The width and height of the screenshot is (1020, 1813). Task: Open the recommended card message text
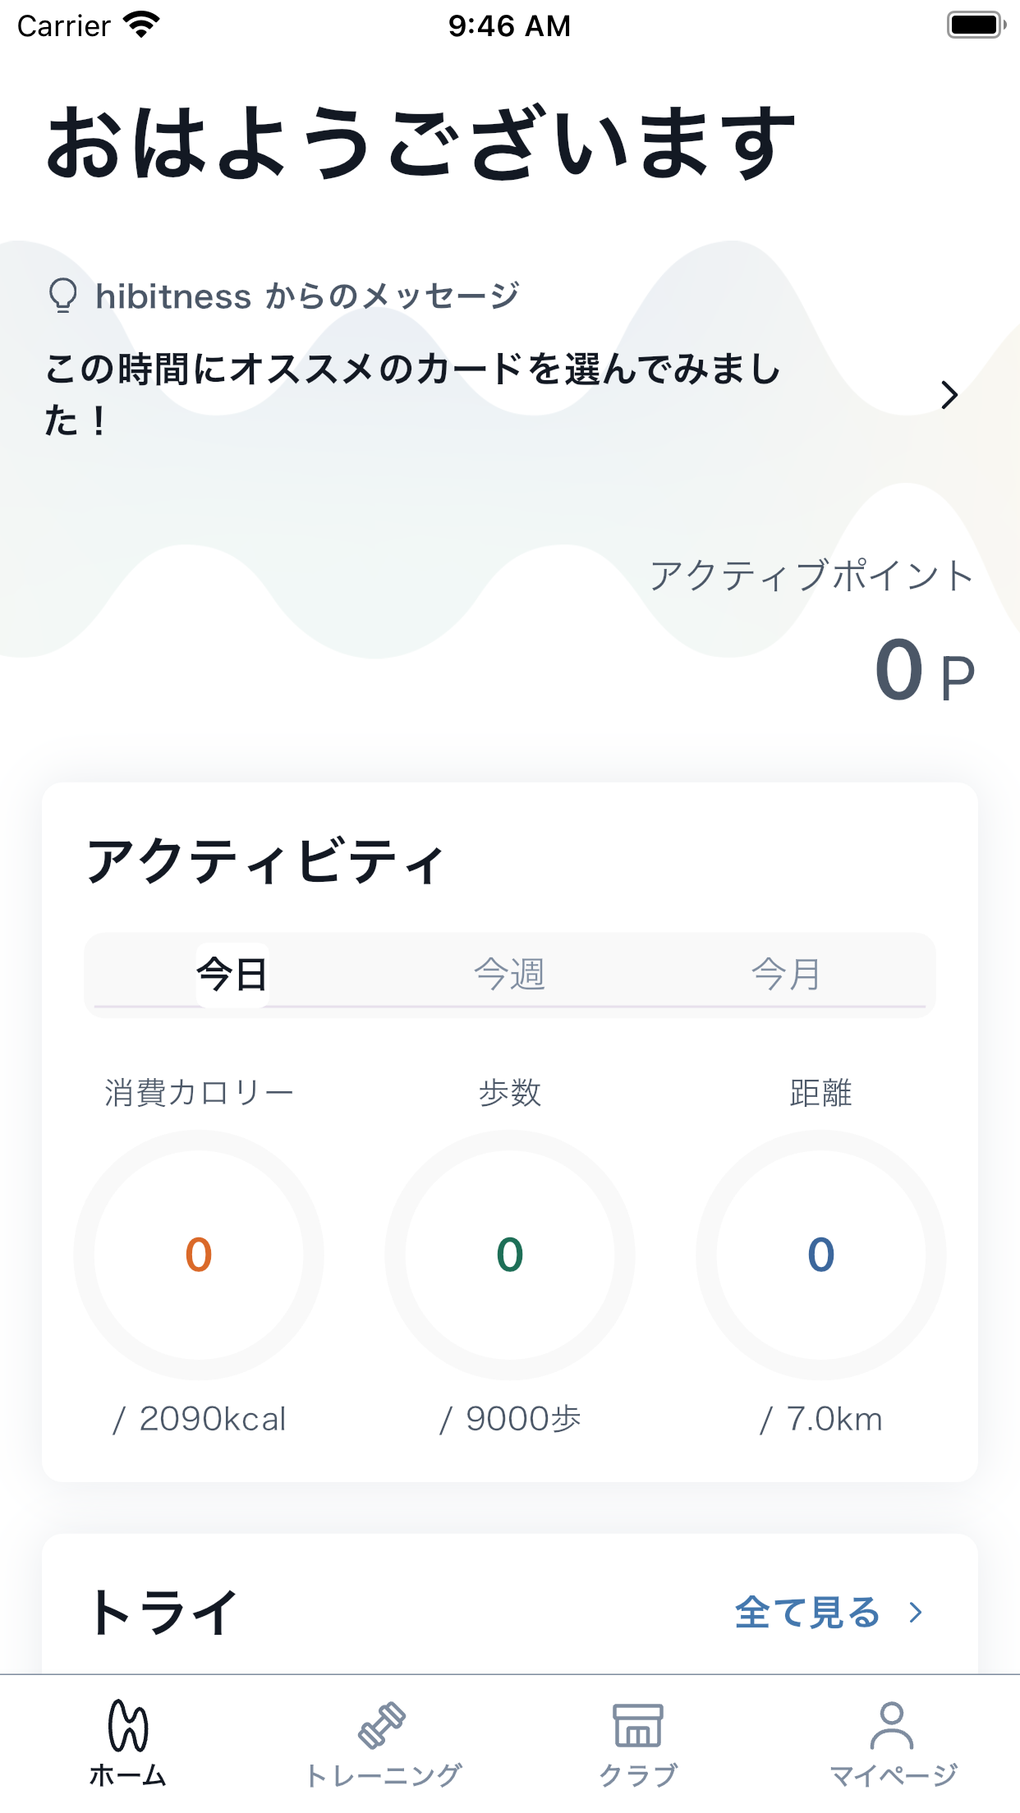coord(412,394)
